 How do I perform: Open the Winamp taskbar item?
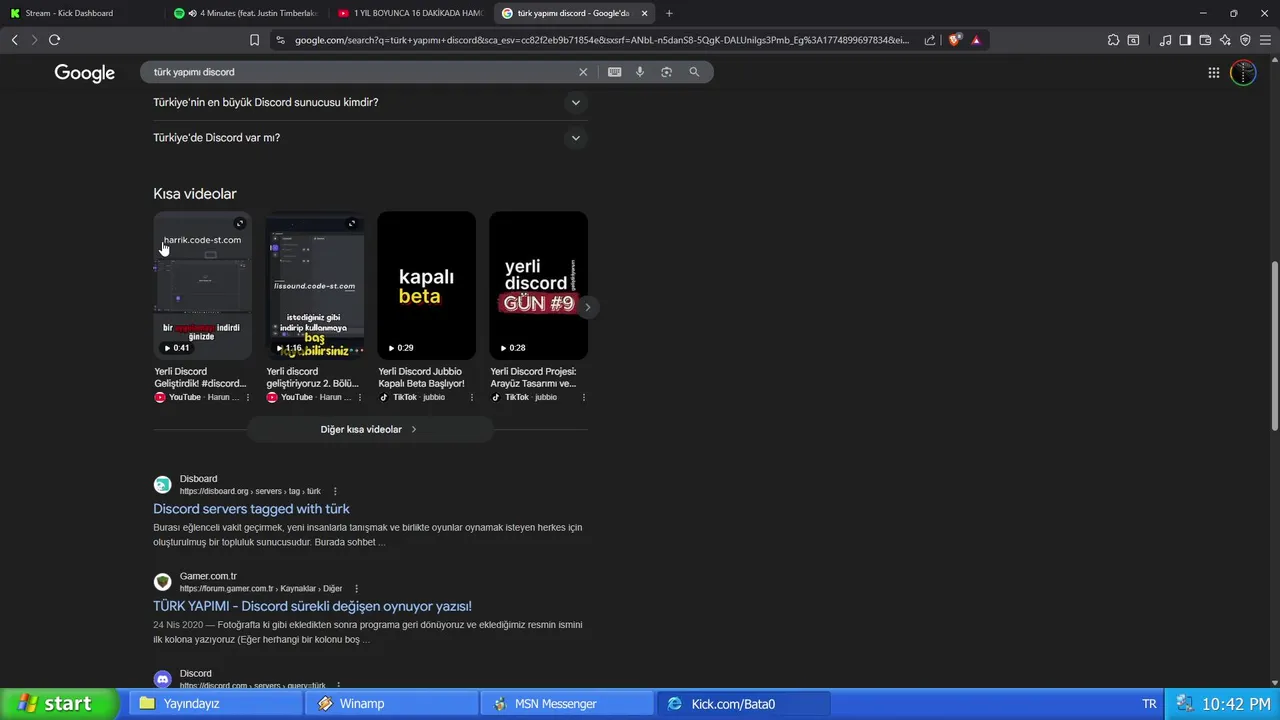pyautogui.click(x=392, y=704)
